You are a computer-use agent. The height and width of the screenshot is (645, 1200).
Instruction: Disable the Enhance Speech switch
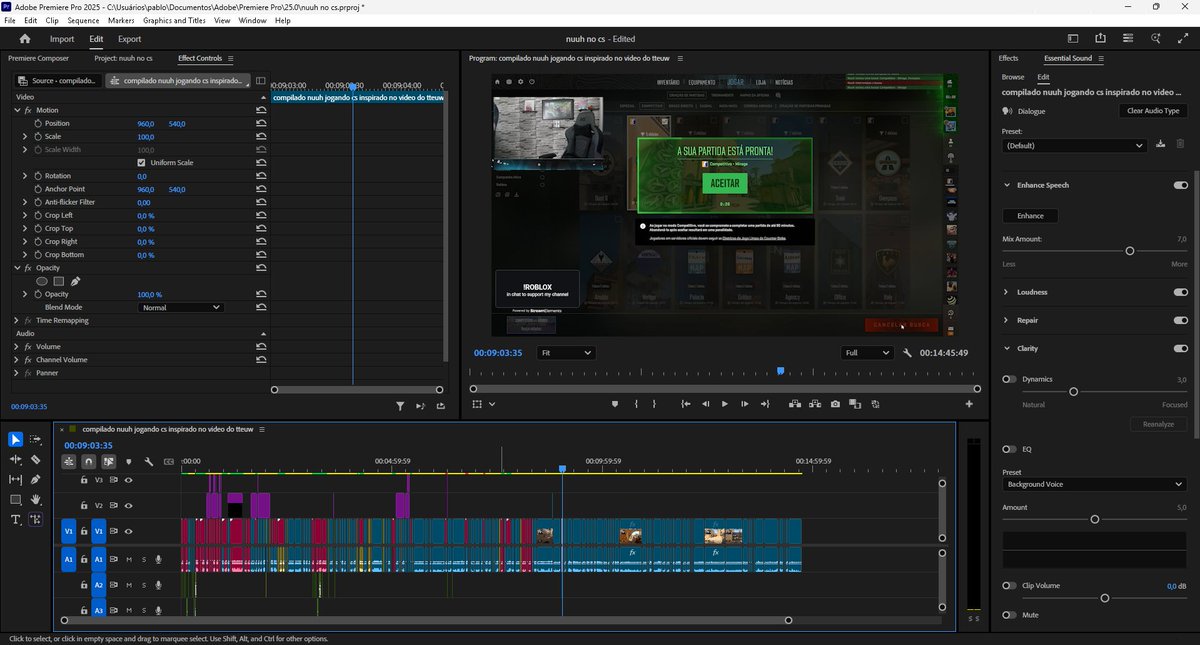[x=1181, y=185]
